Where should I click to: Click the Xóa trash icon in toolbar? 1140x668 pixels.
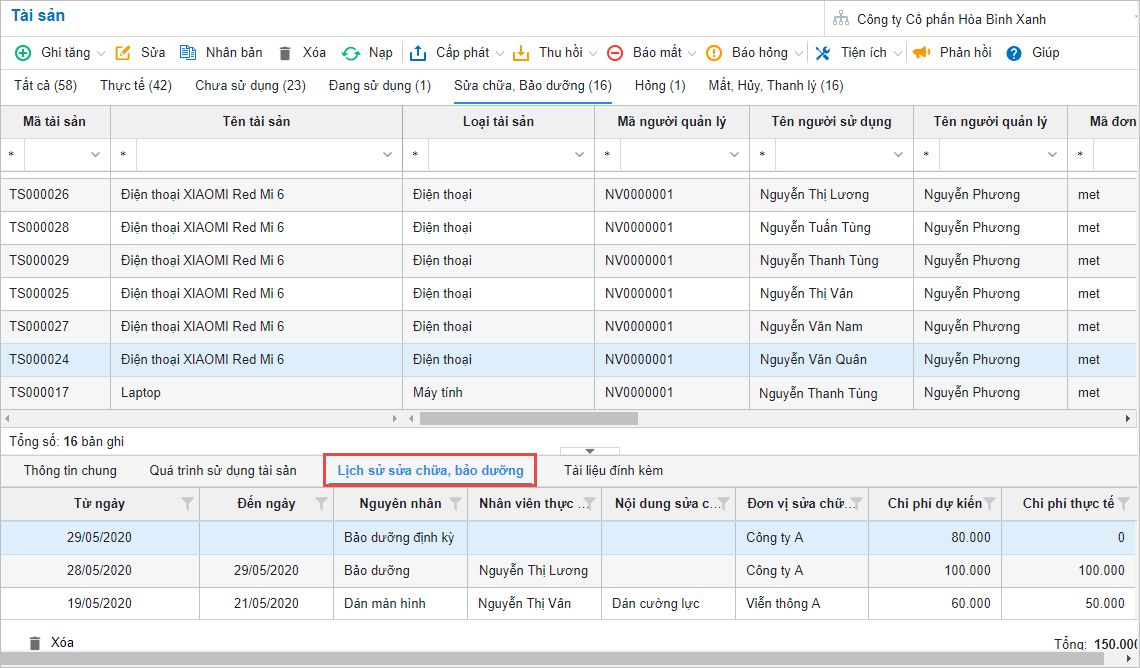coord(285,53)
